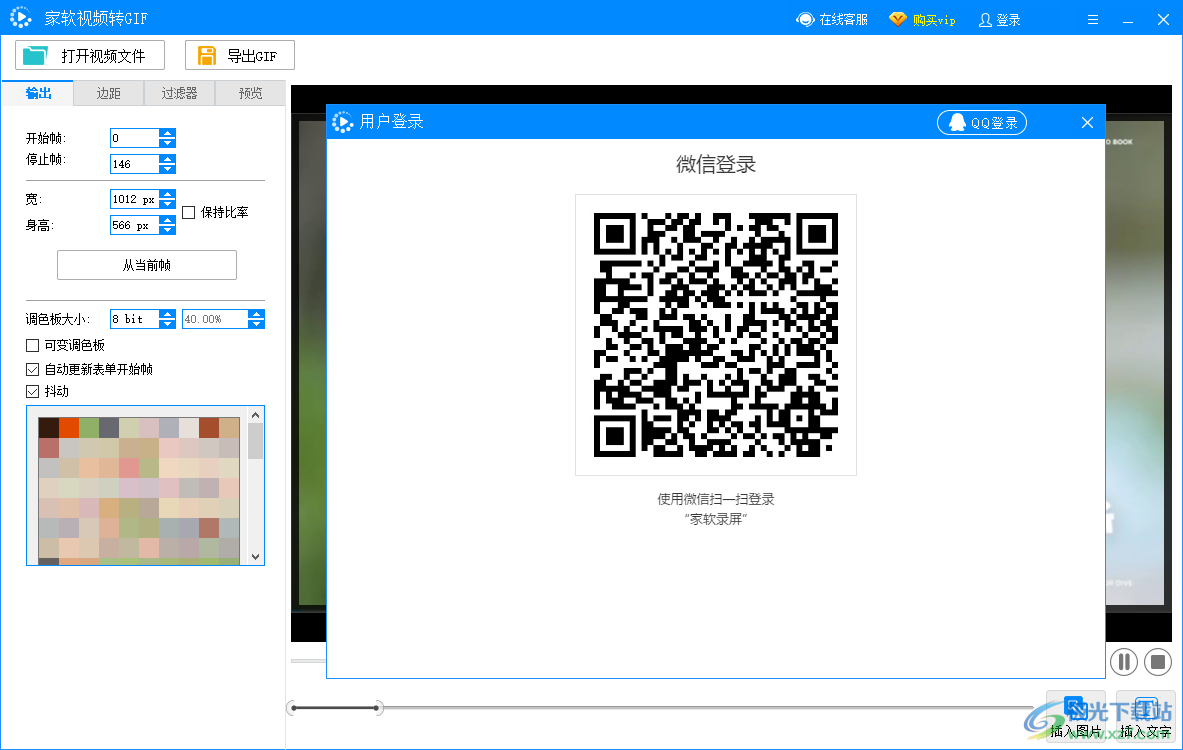1183x750 pixels.
Task: Select the orange swatch in palette
Action: (x=69, y=428)
